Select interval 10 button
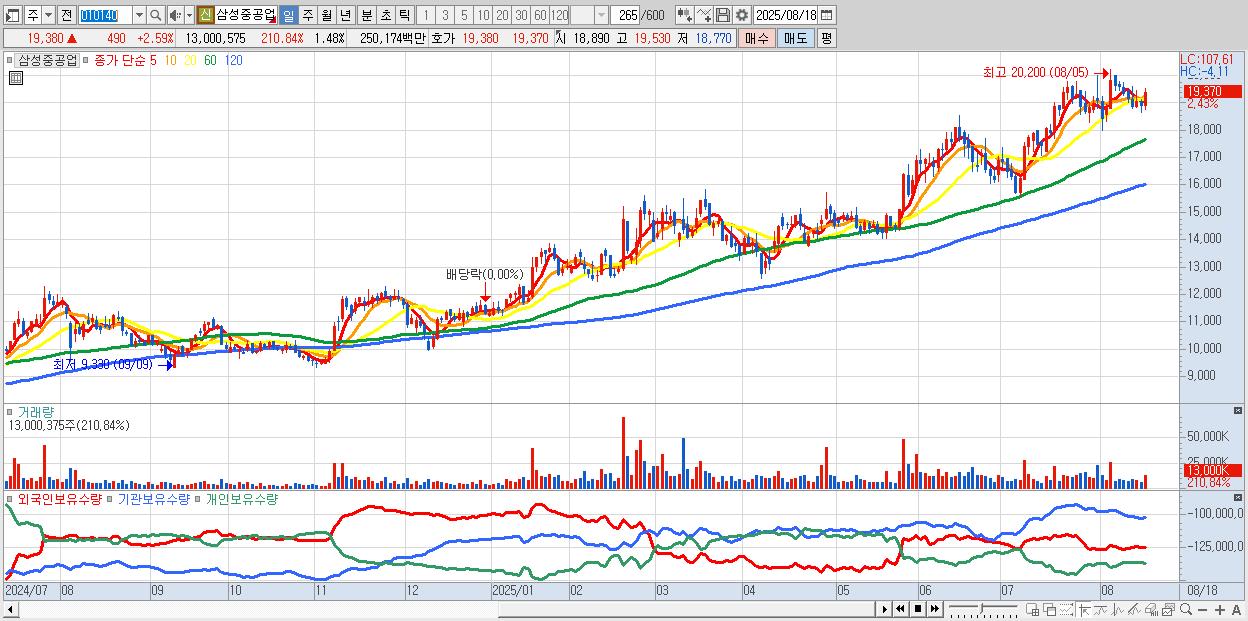The image size is (1248, 621). pos(483,15)
